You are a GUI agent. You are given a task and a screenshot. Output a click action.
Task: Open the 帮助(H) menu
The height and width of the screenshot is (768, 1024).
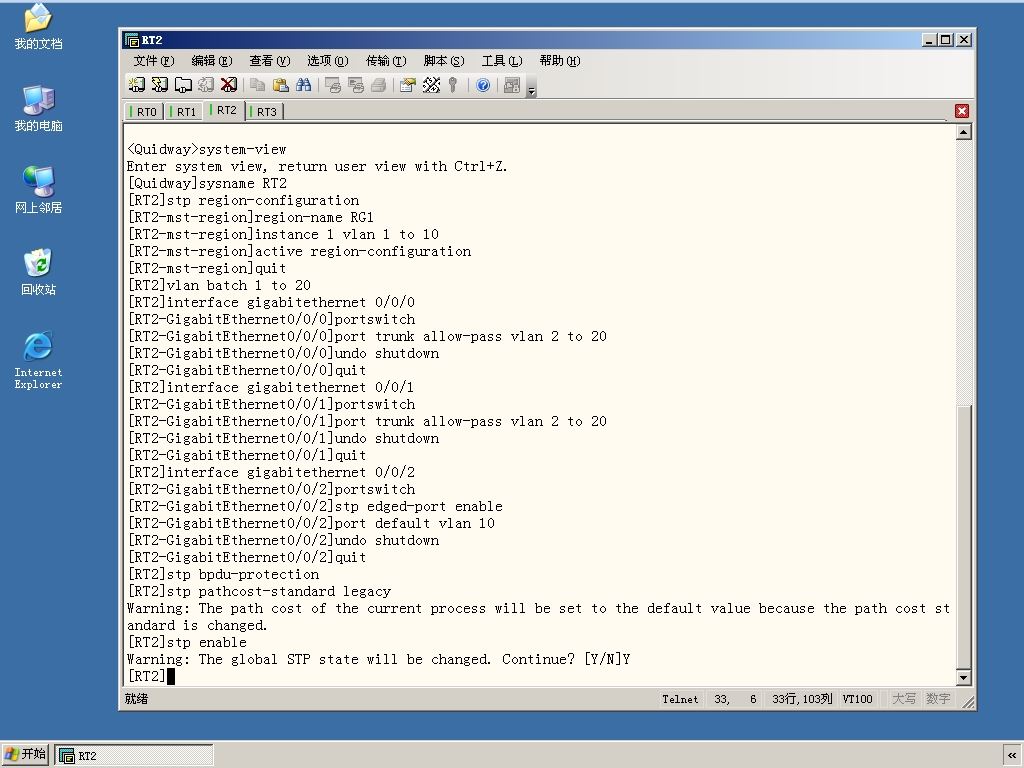point(560,61)
